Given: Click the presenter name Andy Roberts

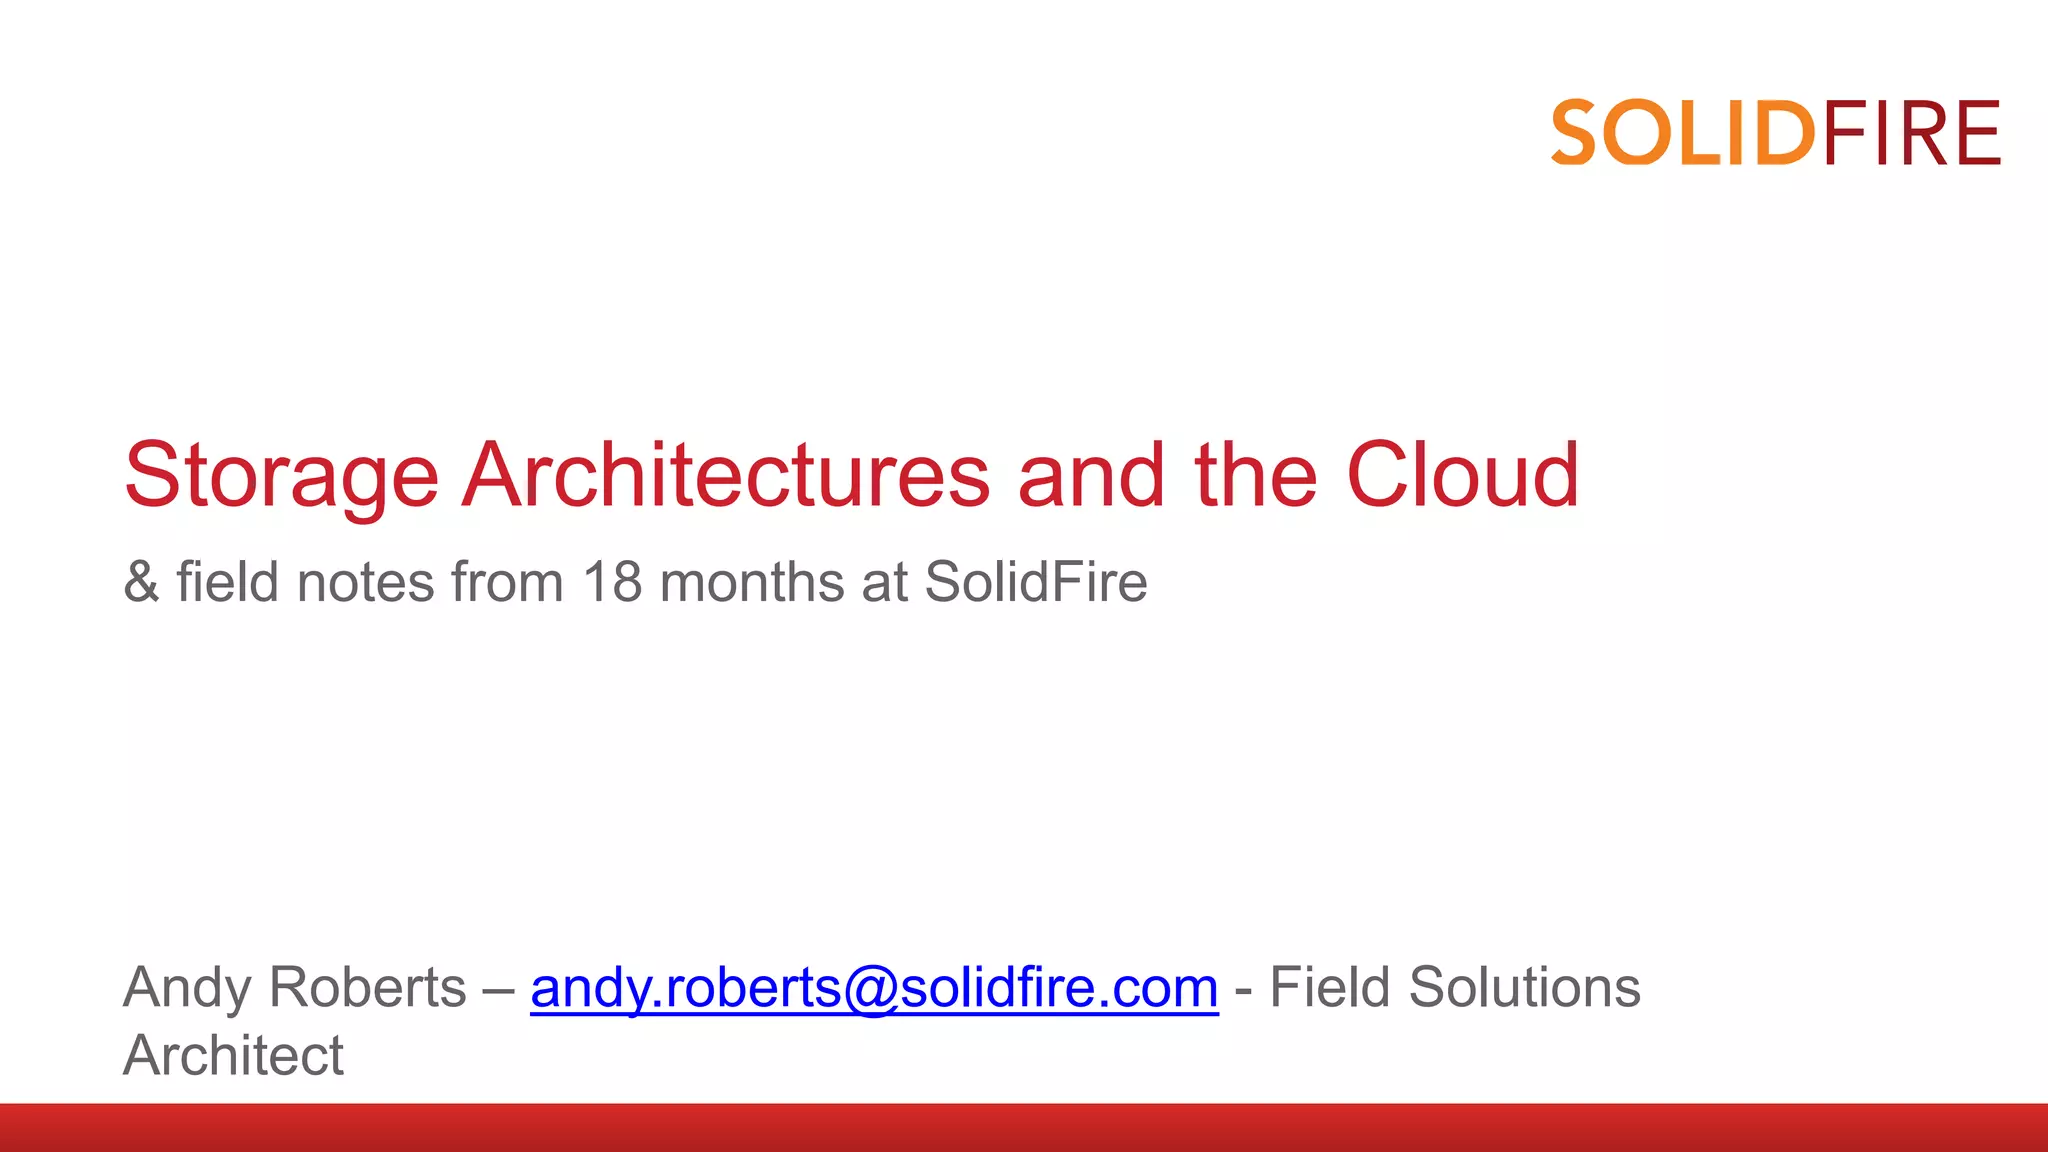Looking at the screenshot, I should (294, 988).
